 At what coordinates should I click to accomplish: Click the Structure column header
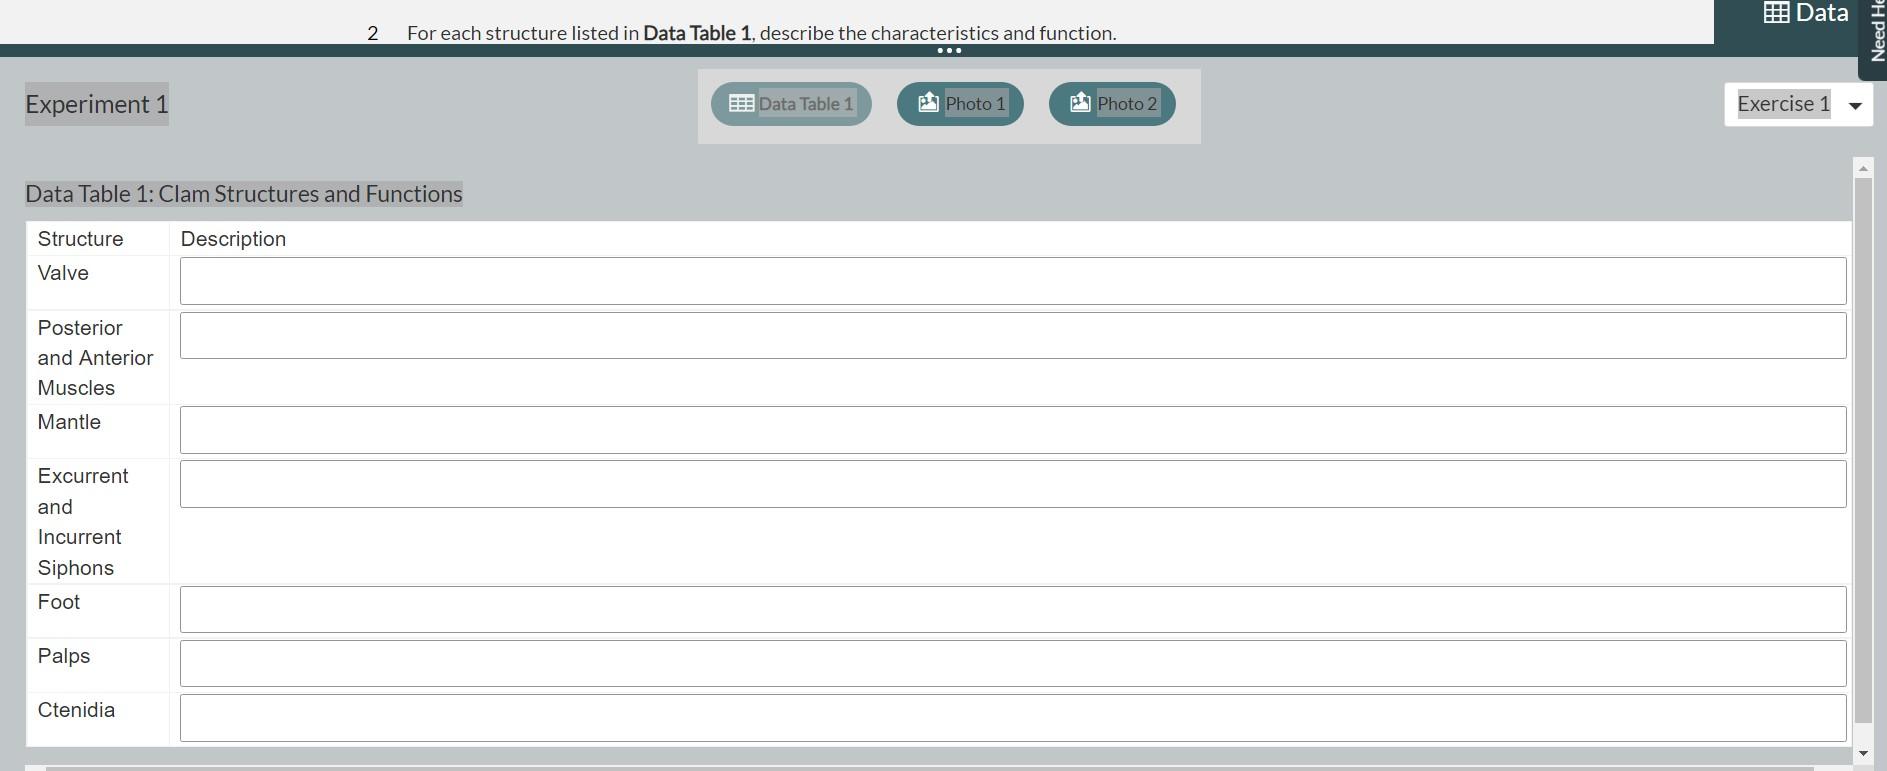(81, 239)
